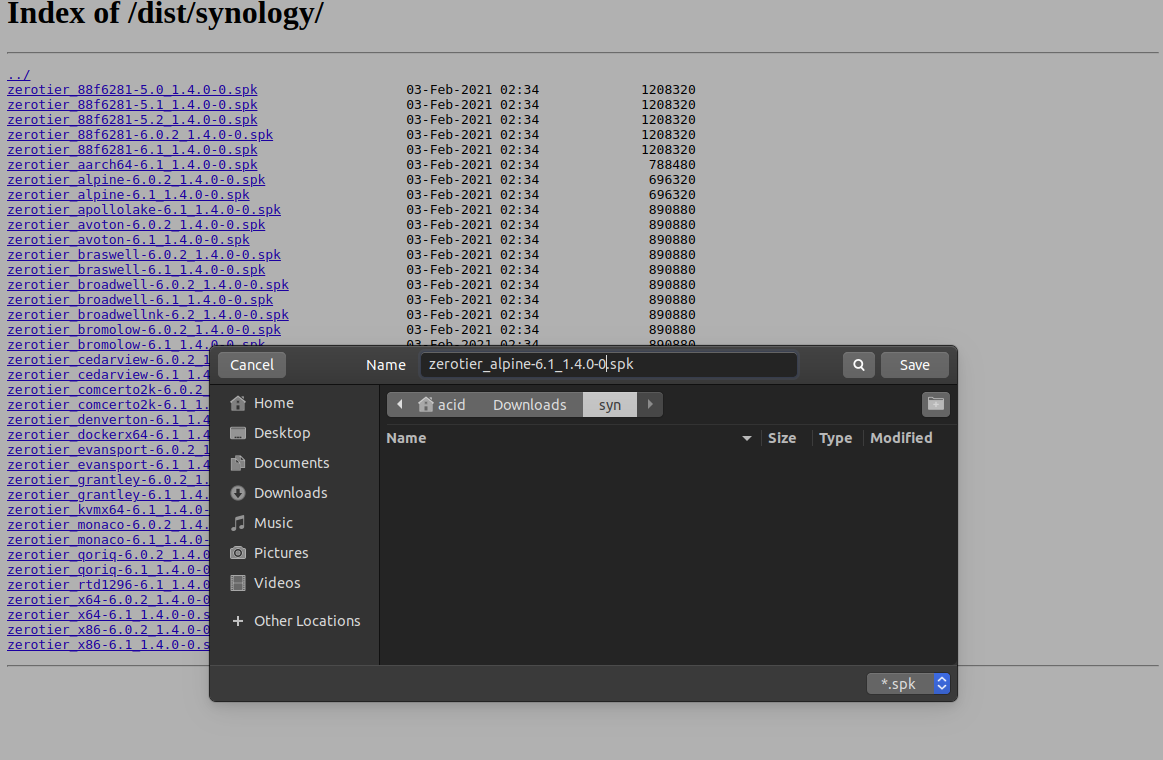Open Videos in the sidebar
The image size is (1163, 760).
click(265, 583)
